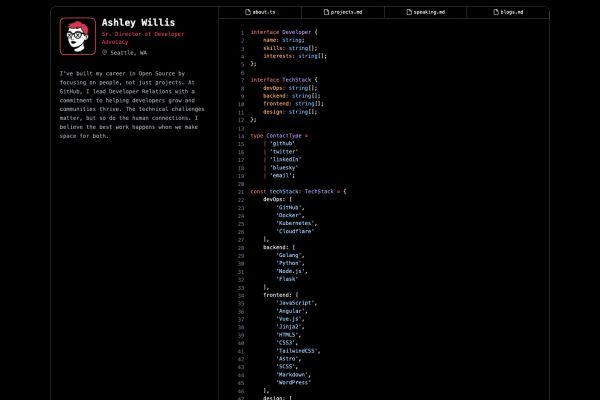600x400 pixels.
Task: Click the Seattle, WA location text
Action: tap(128, 53)
